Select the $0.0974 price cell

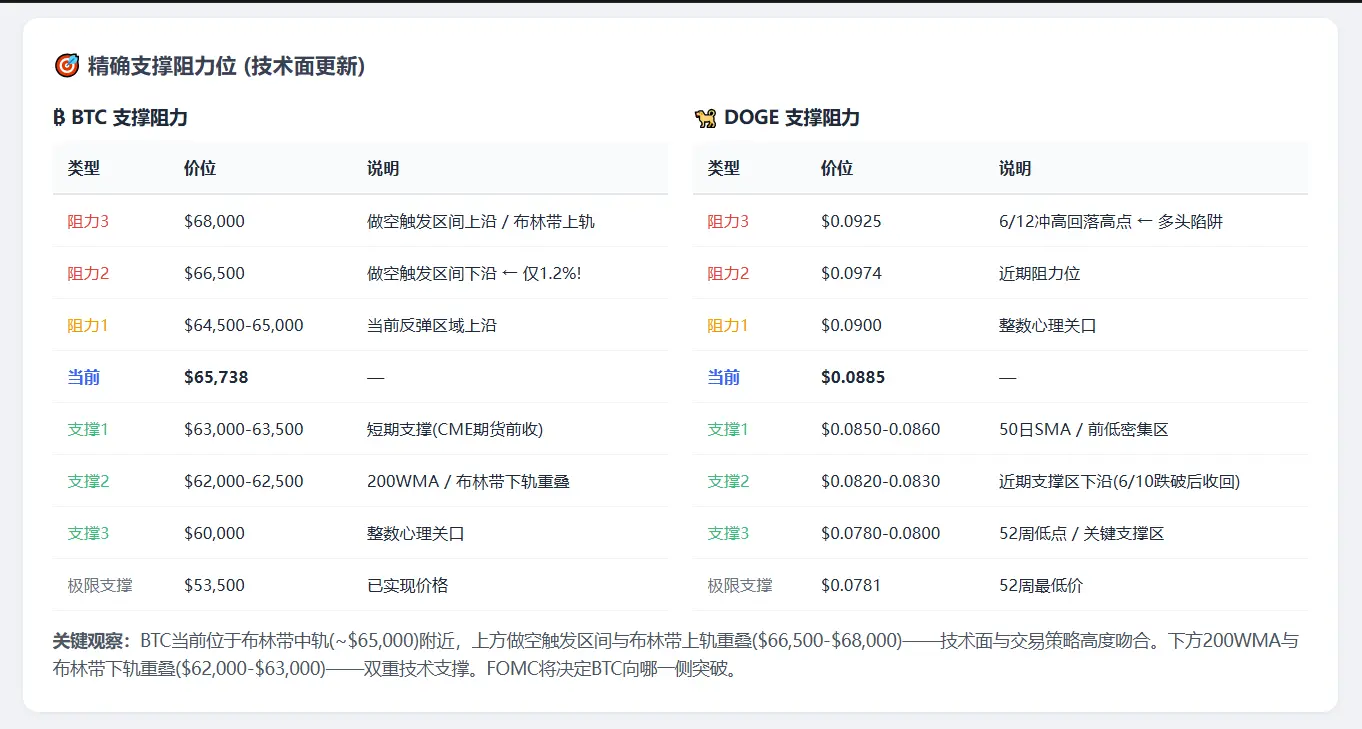tap(851, 273)
